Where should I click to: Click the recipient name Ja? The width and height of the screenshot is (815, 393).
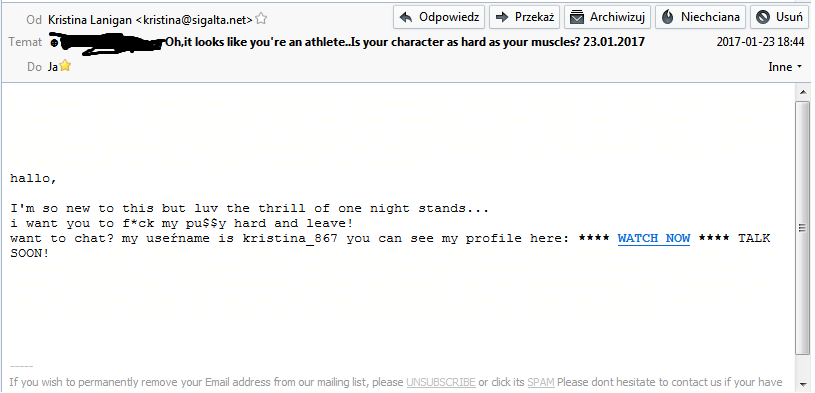(x=52, y=67)
